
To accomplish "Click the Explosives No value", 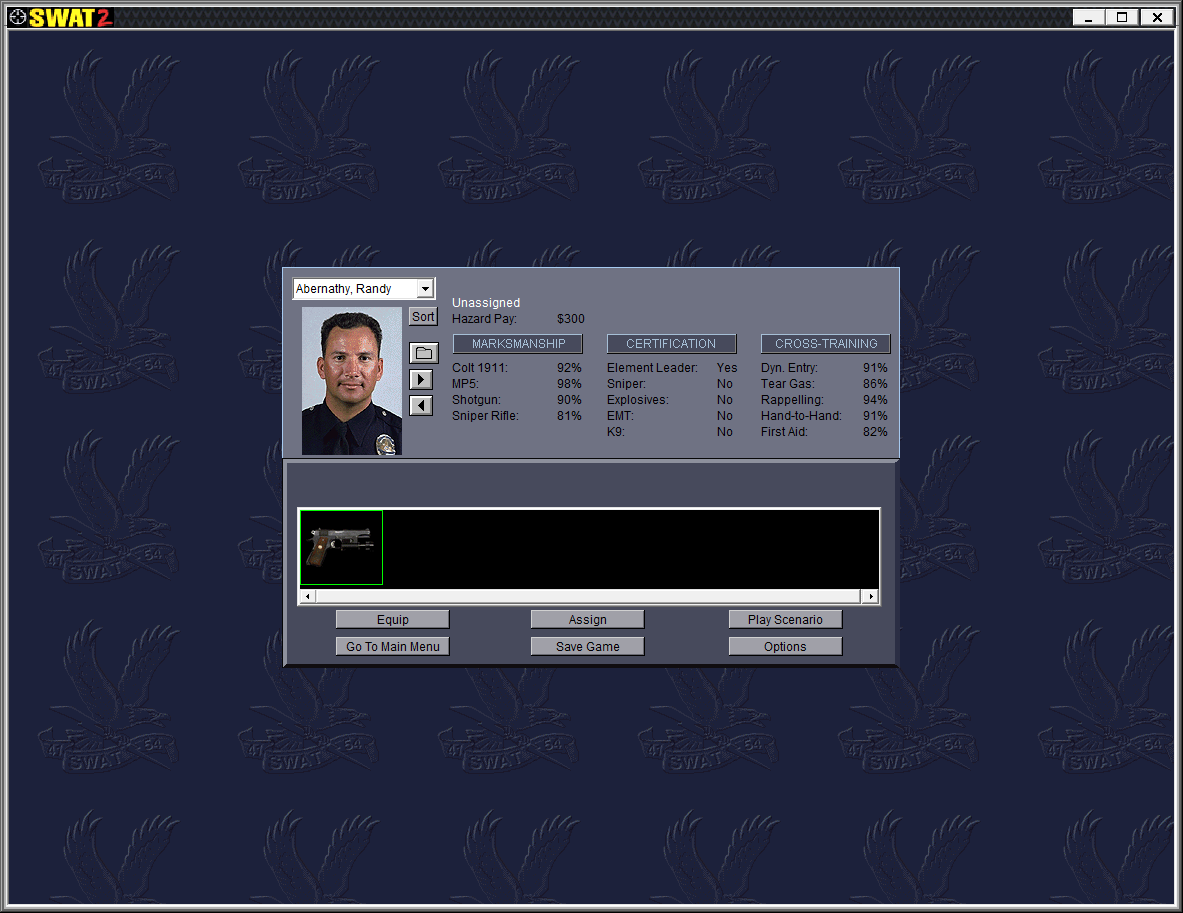I will [724, 400].
